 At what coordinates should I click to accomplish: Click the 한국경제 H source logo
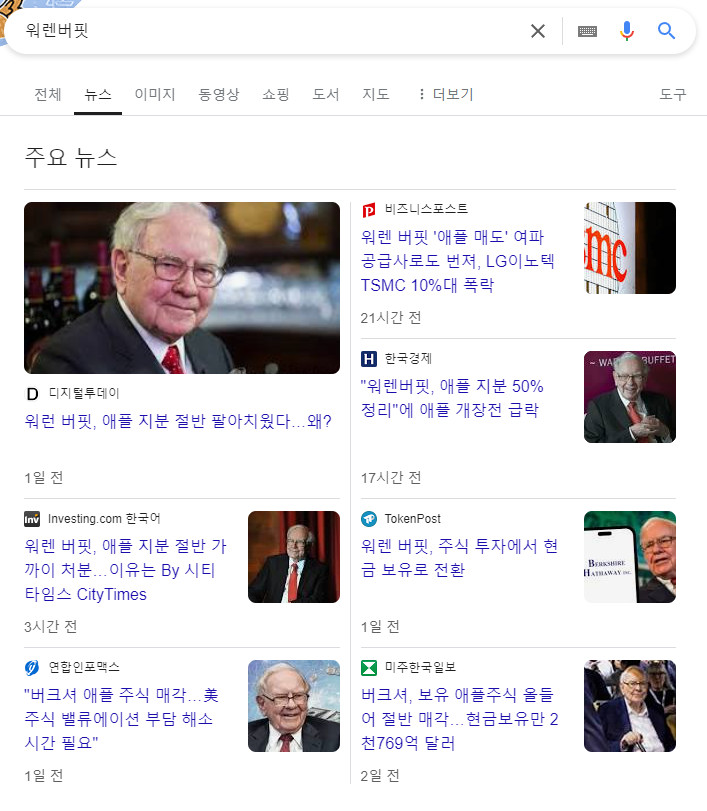point(369,358)
